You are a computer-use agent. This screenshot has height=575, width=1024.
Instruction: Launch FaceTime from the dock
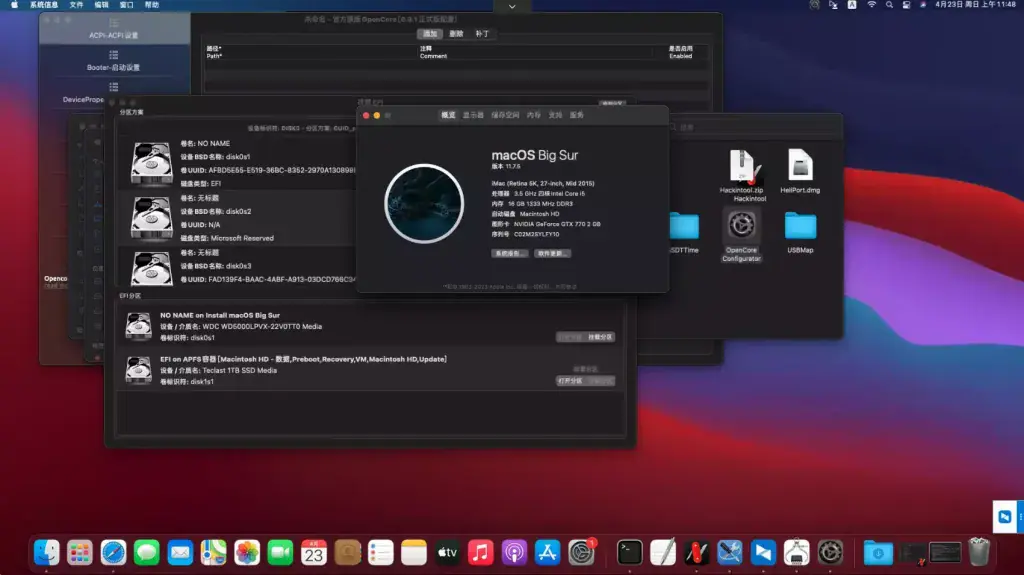coord(280,553)
